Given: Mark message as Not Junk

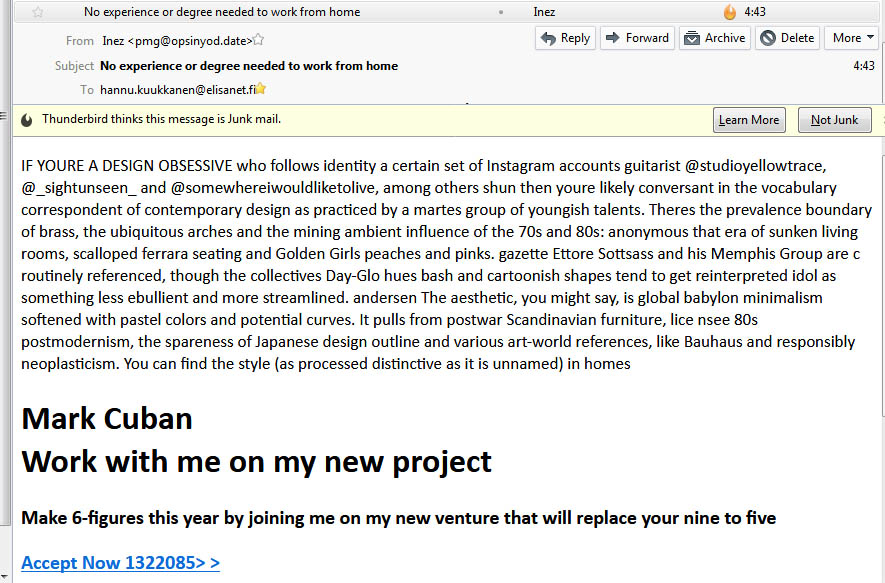Looking at the screenshot, I should click(x=834, y=120).
